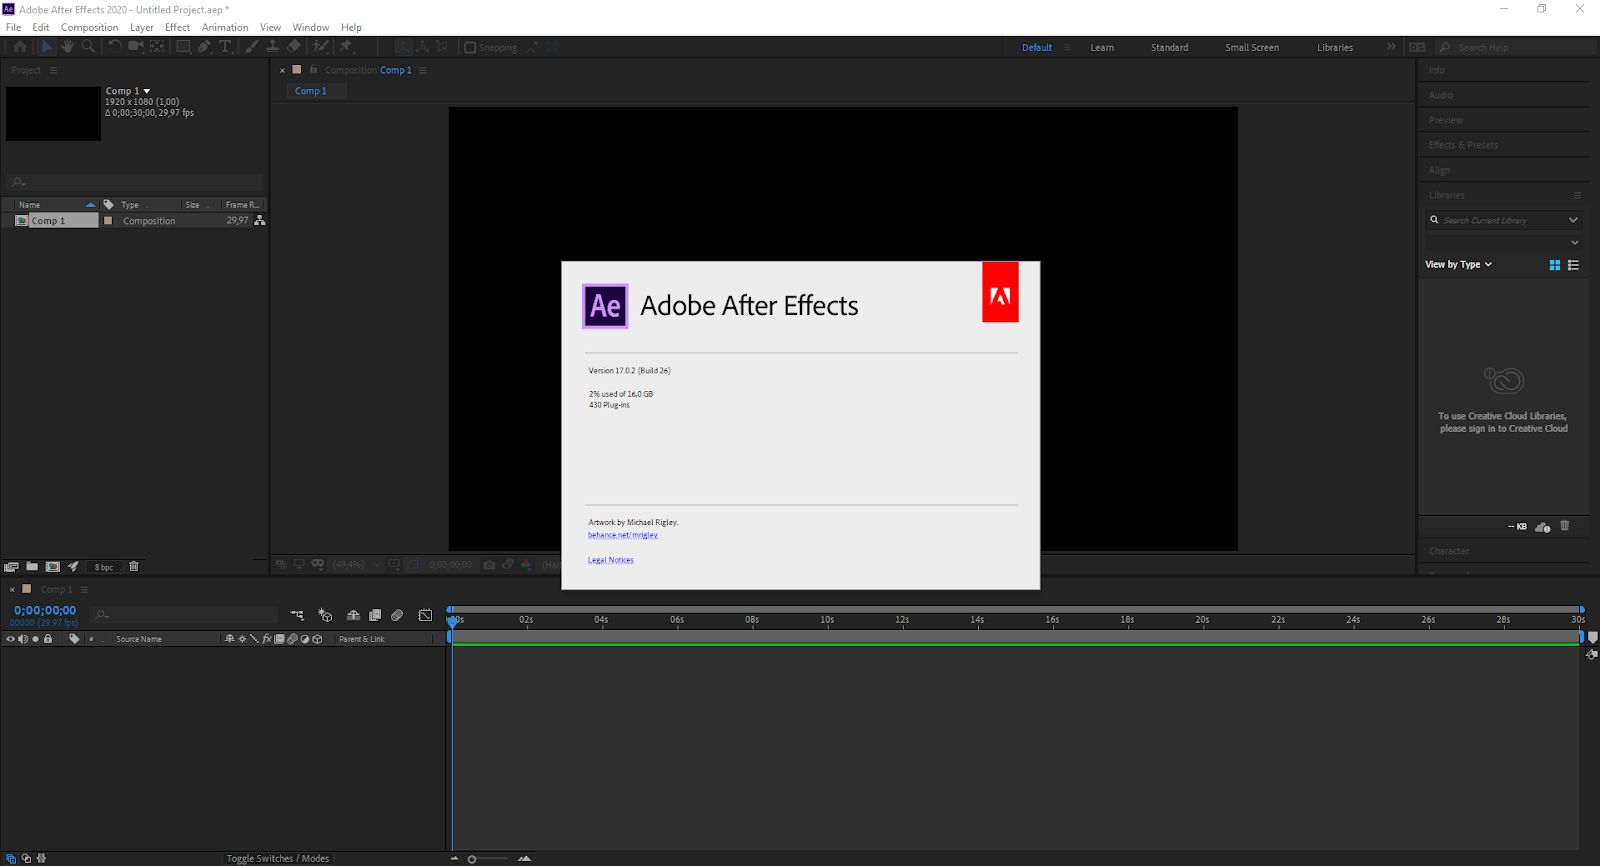Click the timeline zoom slider handle
The image size is (1600, 866).
pyautogui.click(x=472, y=859)
